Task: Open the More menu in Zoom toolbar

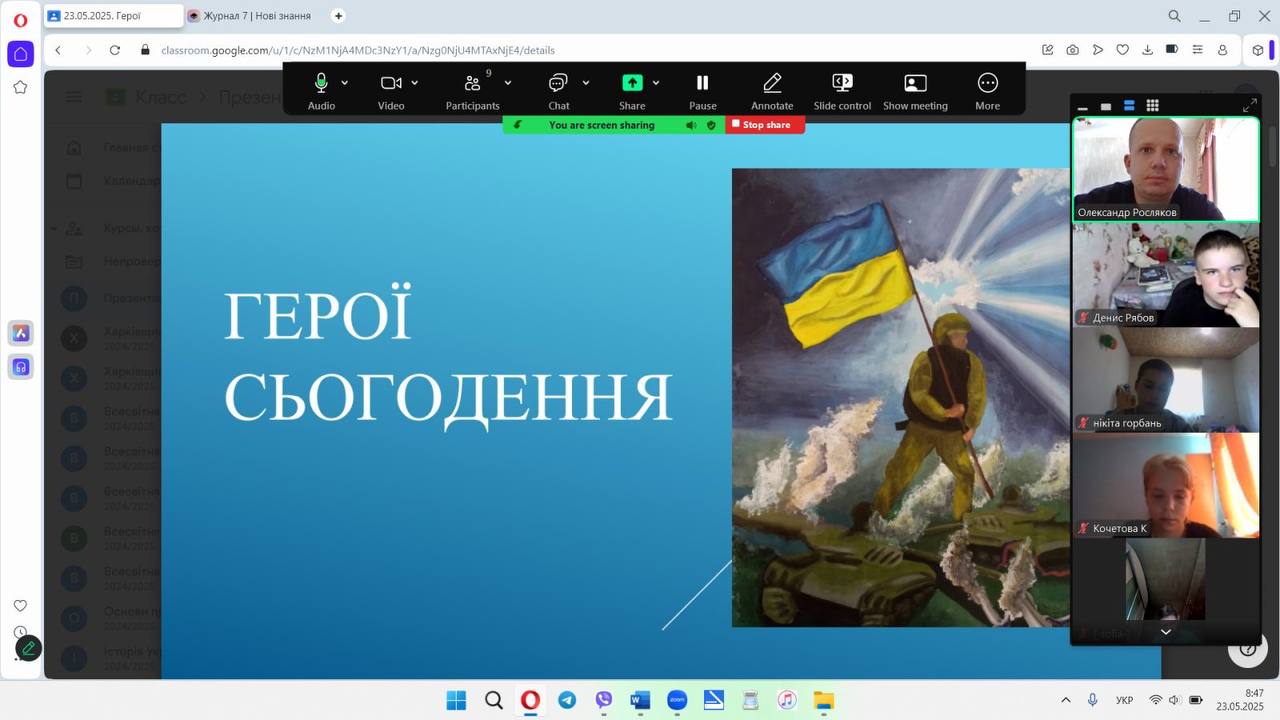Action: point(987,90)
